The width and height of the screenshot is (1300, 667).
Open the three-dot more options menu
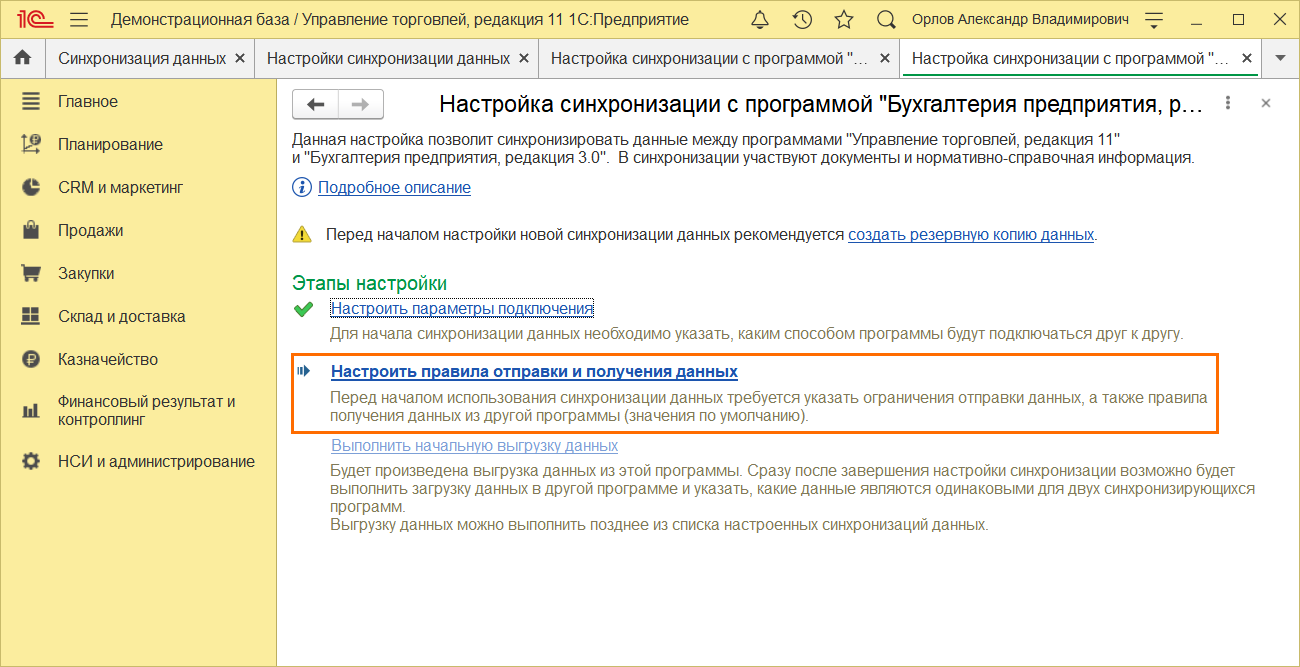[1228, 104]
